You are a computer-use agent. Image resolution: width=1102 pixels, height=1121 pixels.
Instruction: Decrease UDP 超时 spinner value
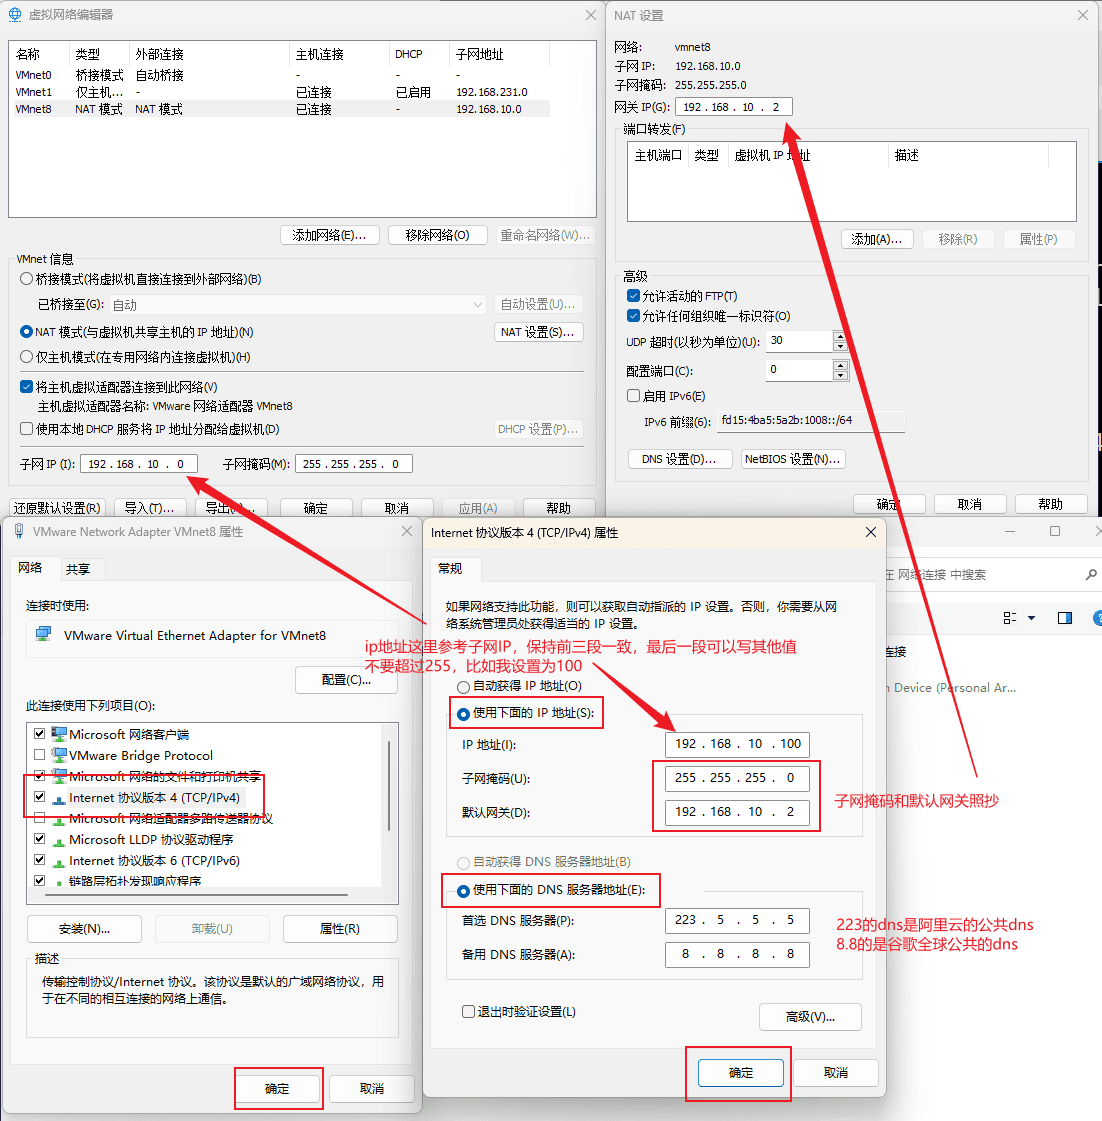click(x=840, y=346)
